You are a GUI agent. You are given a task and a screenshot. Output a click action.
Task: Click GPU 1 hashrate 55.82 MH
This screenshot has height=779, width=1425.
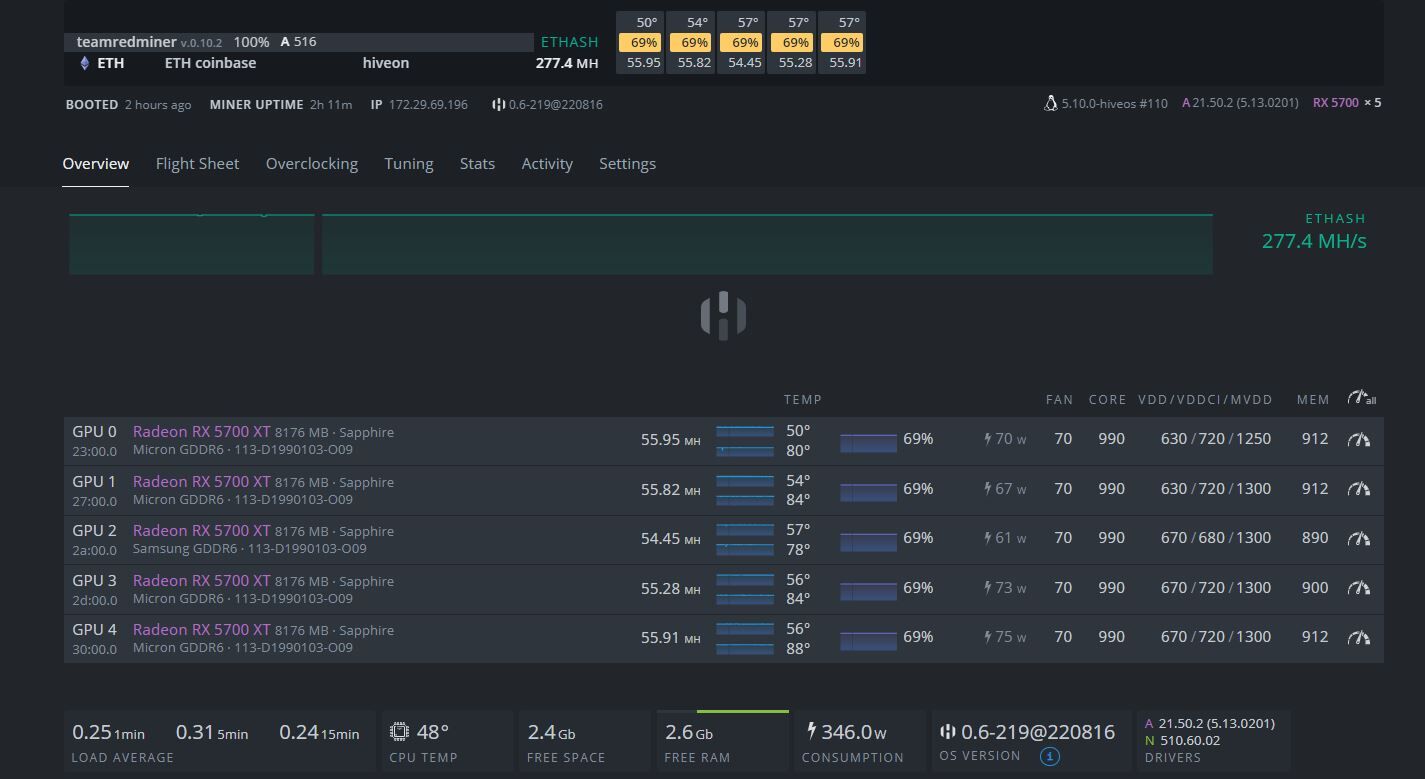670,489
